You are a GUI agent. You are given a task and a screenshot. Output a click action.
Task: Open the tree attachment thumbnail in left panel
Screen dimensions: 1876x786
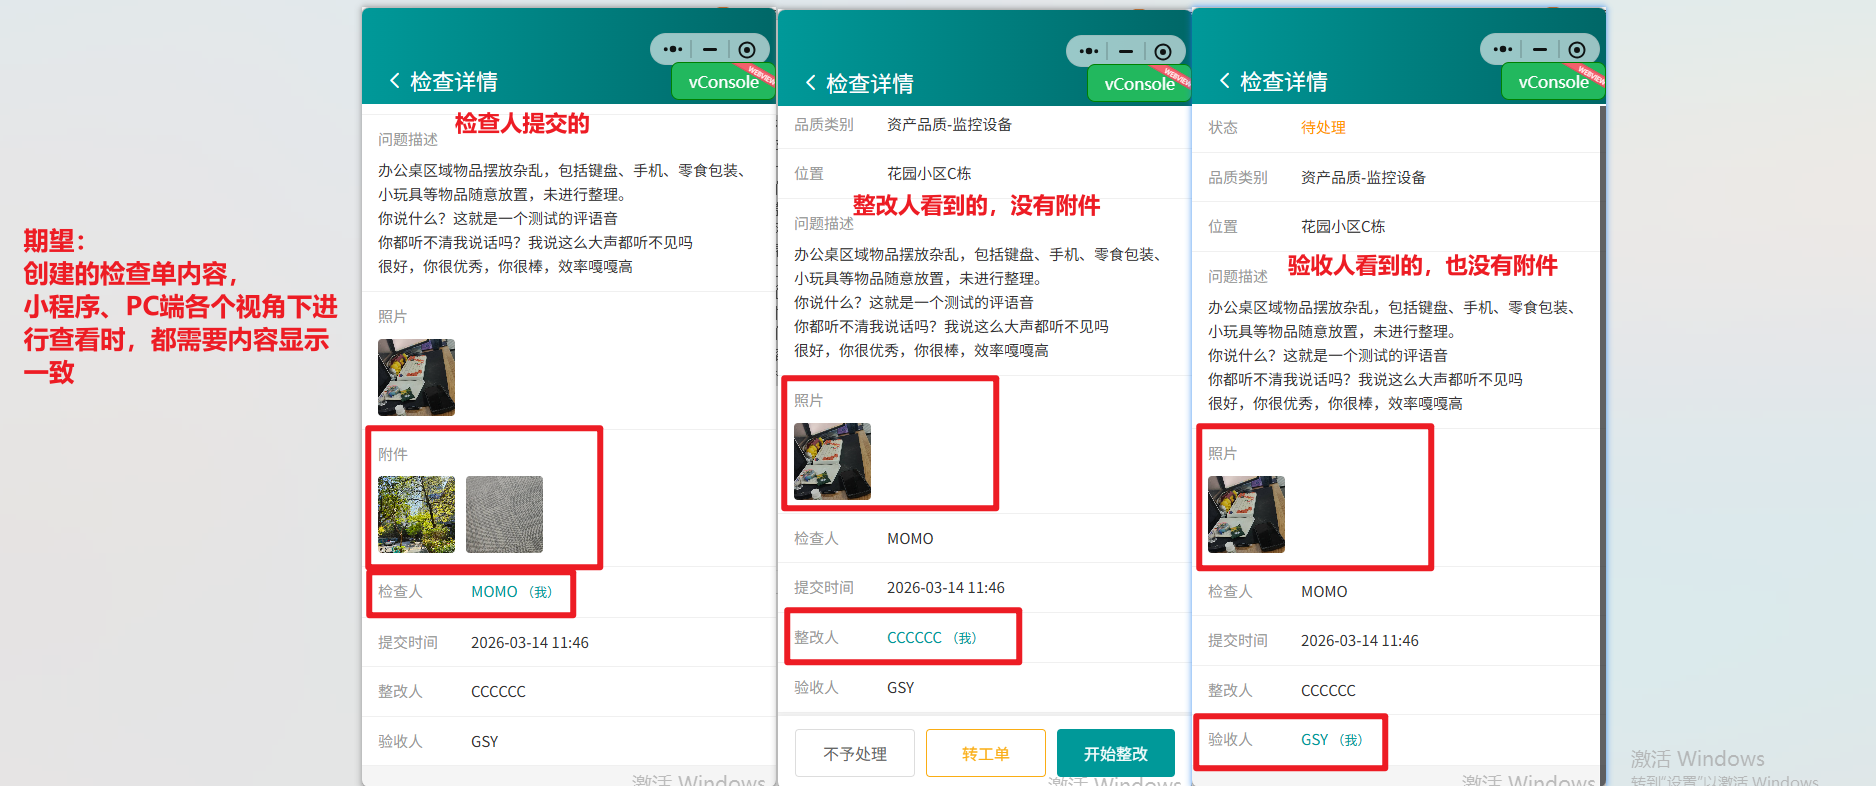point(416,514)
